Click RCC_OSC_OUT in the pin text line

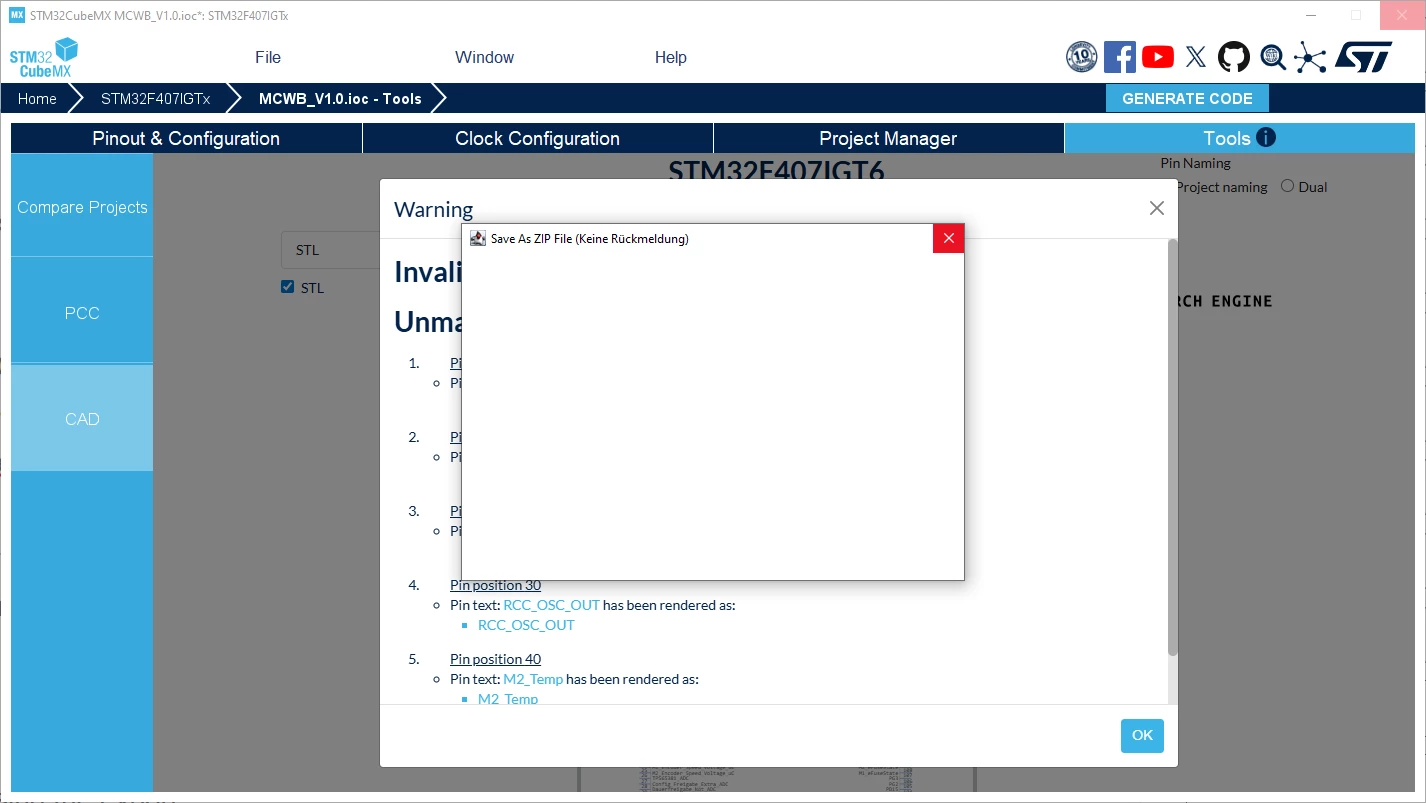[x=551, y=605]
